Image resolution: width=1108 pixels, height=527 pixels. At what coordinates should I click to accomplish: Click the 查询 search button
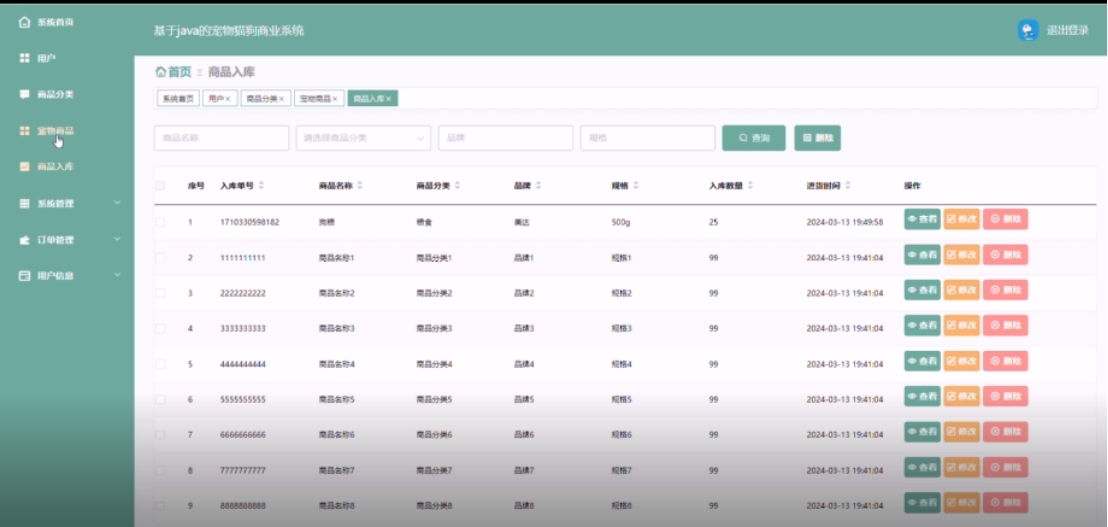pyautogui.click(x=754, y=138)
